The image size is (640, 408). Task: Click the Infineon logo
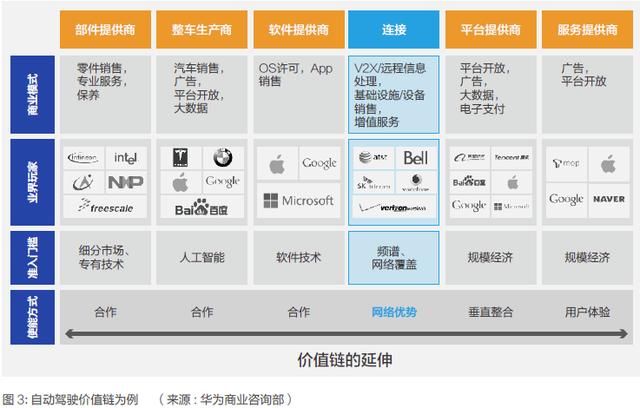(83, 157)
